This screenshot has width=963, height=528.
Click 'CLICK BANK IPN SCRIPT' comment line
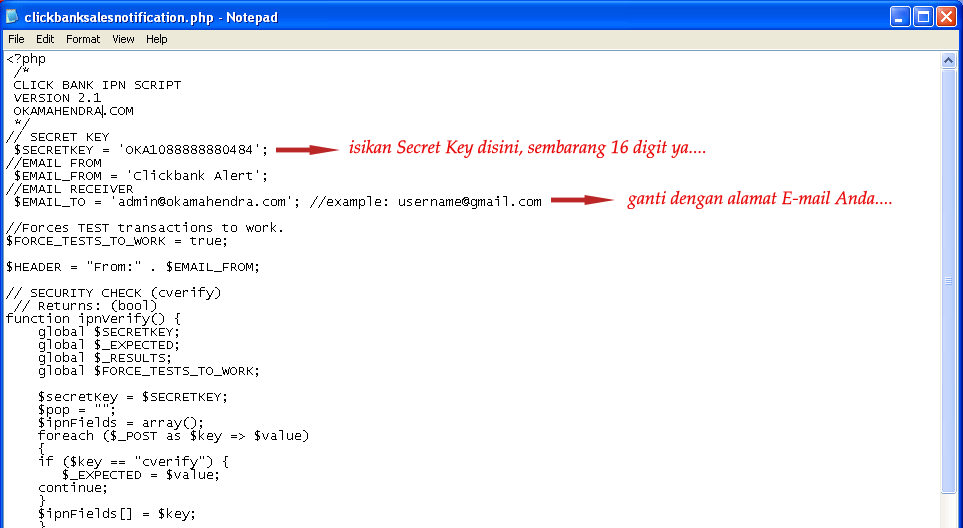tap(97, 85)
